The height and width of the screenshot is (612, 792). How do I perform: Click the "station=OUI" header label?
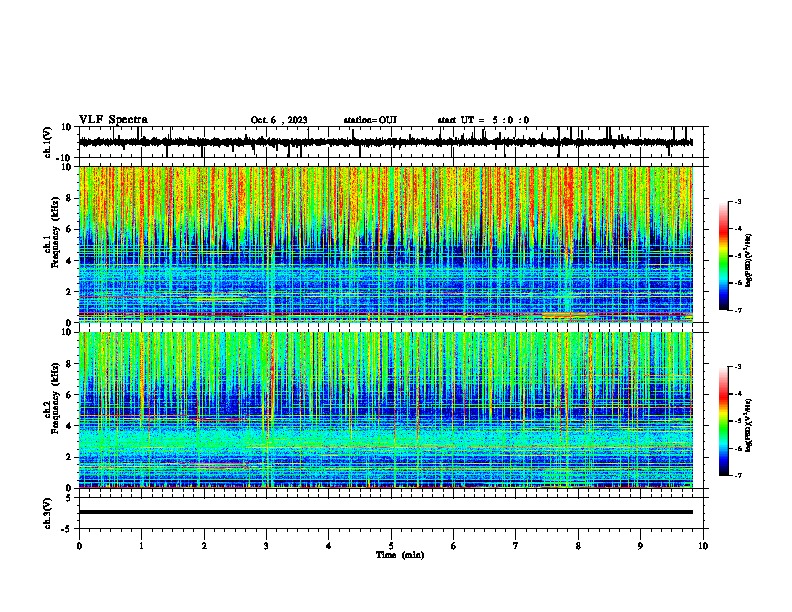(x=370, y=120)
